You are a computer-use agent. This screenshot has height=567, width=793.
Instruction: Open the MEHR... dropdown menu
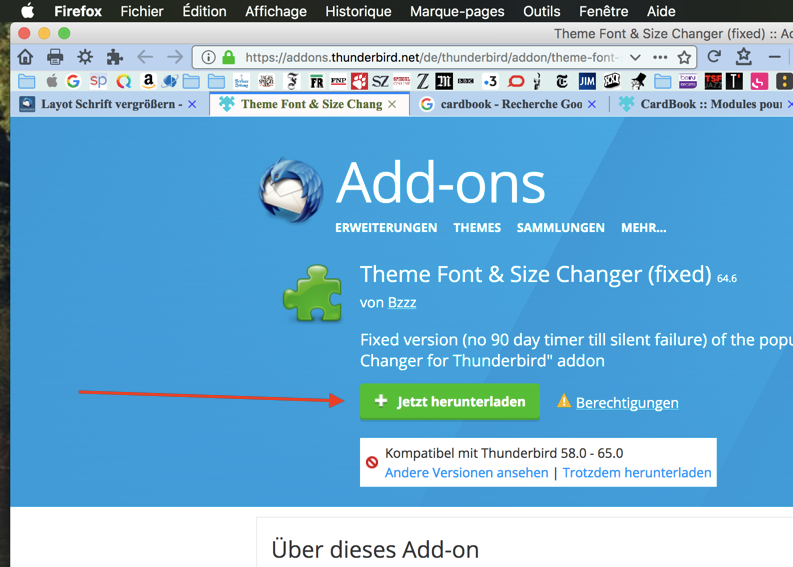coord(643,228)
